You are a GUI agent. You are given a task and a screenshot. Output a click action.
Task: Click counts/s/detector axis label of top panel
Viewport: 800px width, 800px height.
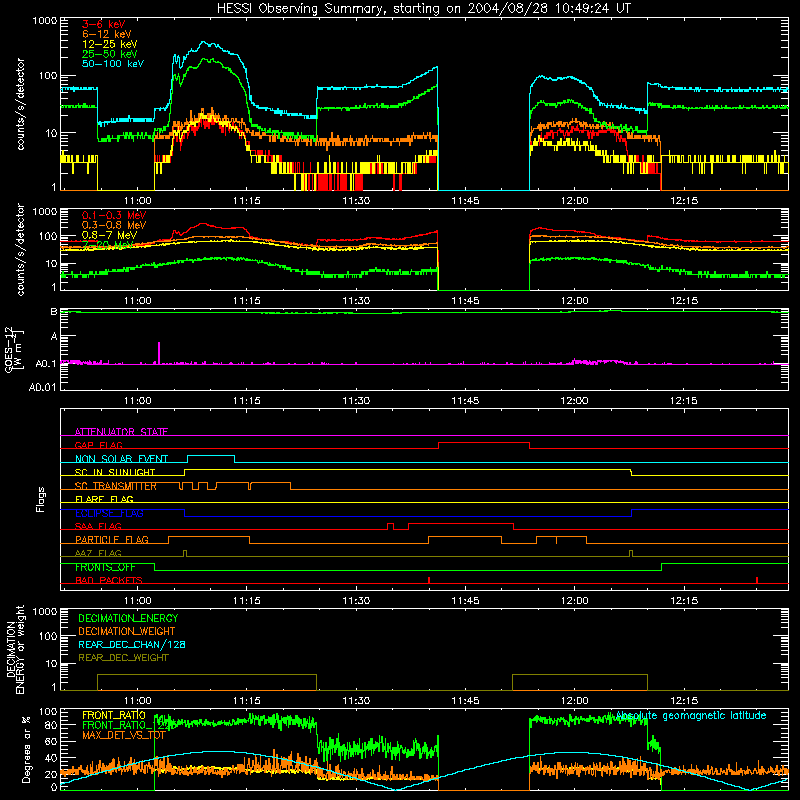[20, 104]
